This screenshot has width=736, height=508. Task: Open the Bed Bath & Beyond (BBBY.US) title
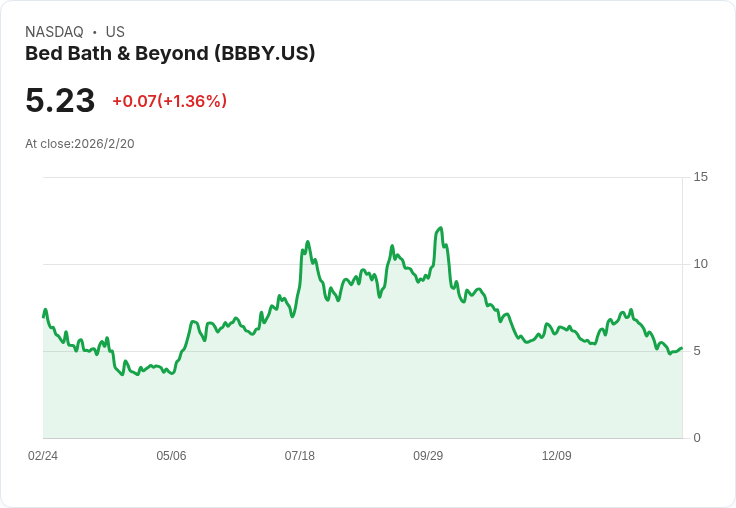(170, 54)
